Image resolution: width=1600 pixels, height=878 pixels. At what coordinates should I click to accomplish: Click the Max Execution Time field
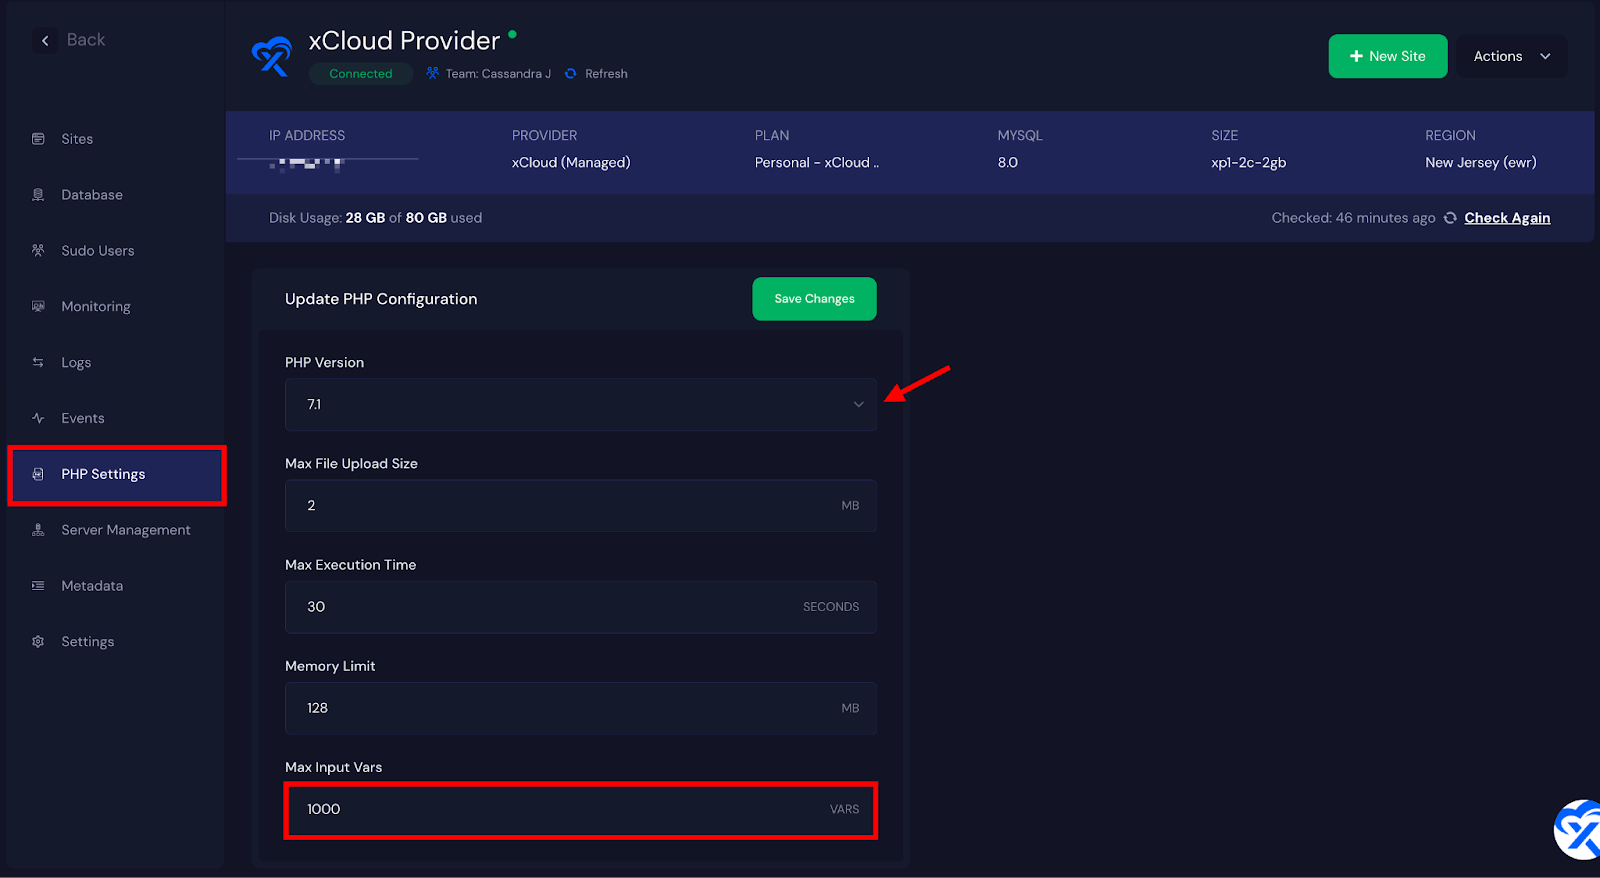[581, 607]
